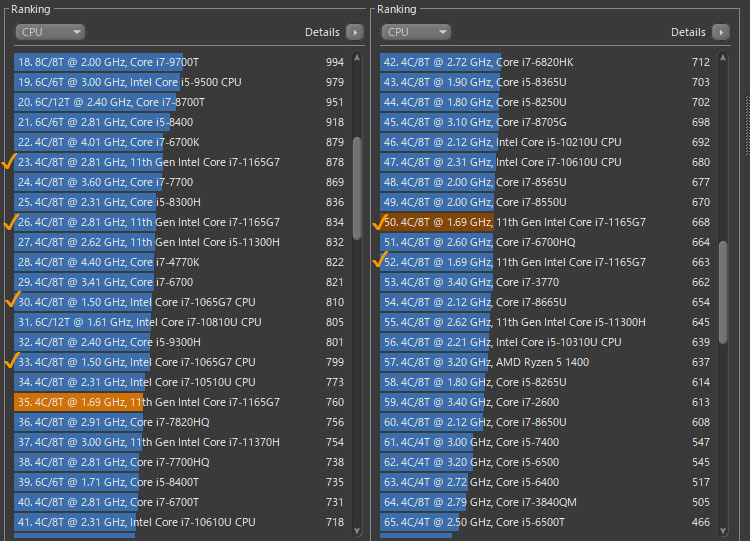Select rank 41 Core i7-10610U CPU row
This screenshot has width=750, height=541.
tap(179, 522)
